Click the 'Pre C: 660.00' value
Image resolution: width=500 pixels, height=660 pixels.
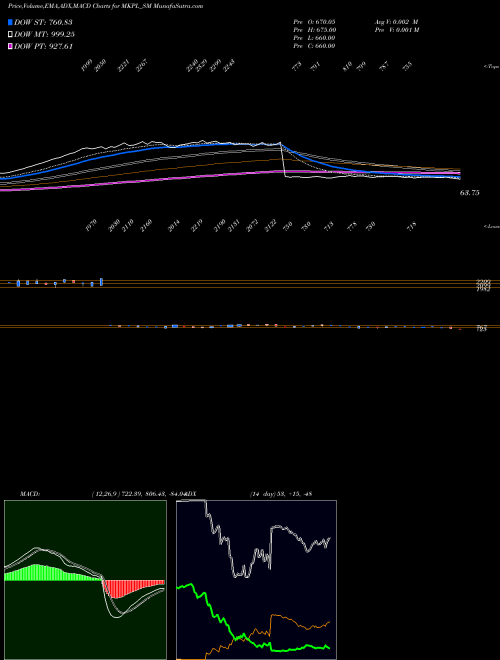point(314,46)
